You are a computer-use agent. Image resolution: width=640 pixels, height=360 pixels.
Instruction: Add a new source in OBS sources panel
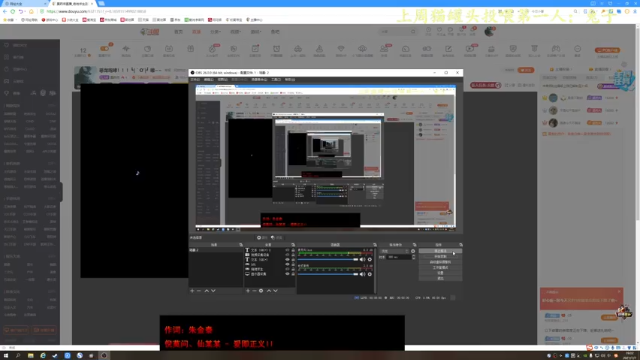coord(248,291)
